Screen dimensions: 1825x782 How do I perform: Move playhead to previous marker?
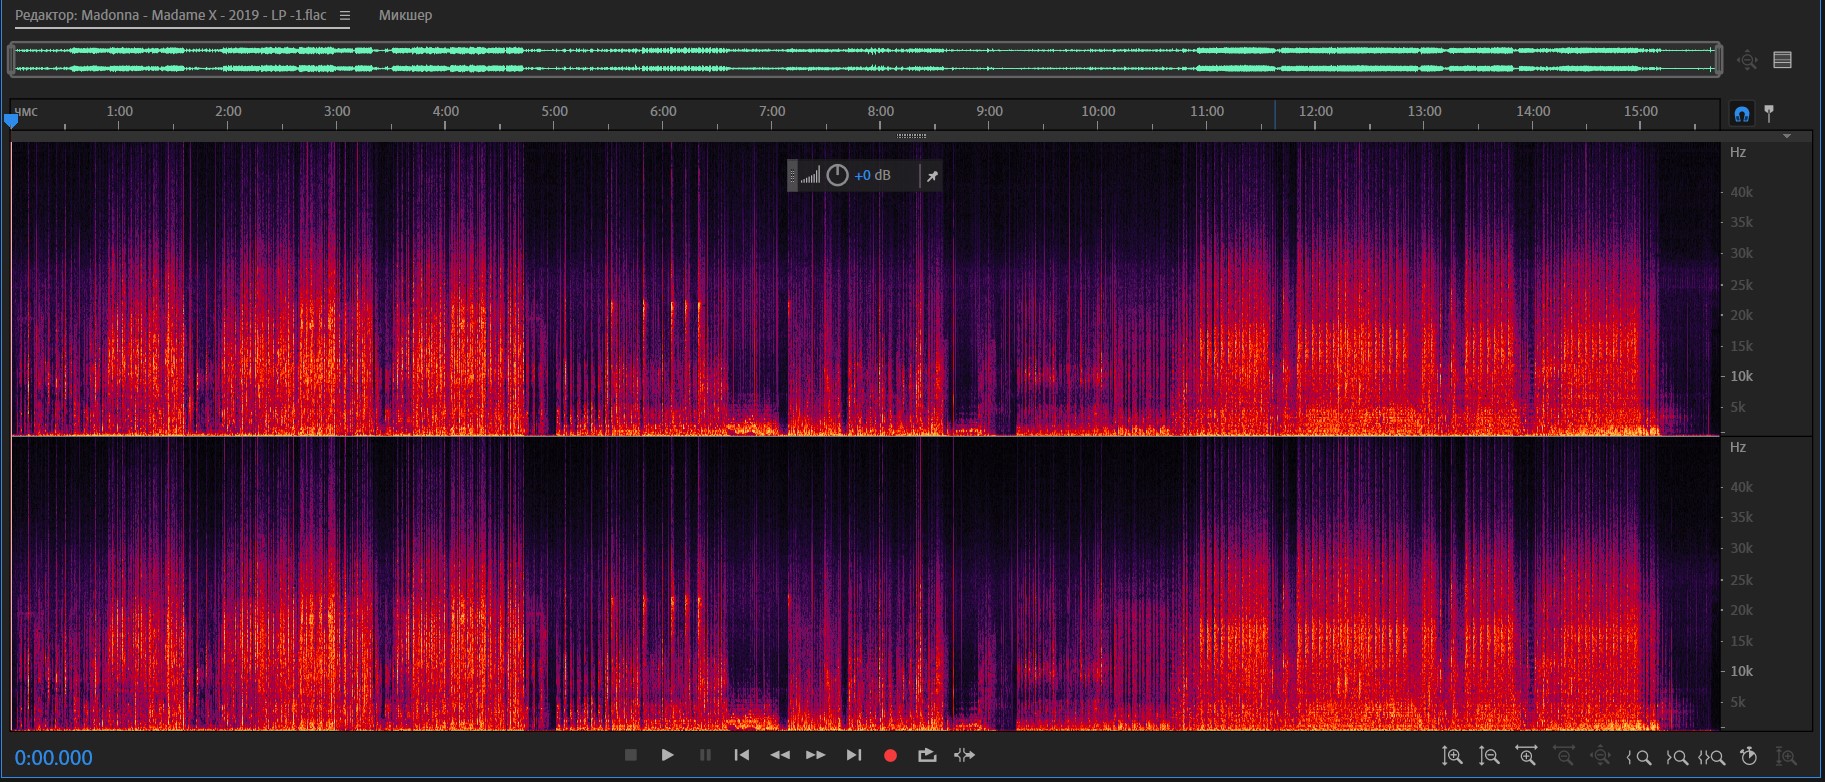click(741, 755)
